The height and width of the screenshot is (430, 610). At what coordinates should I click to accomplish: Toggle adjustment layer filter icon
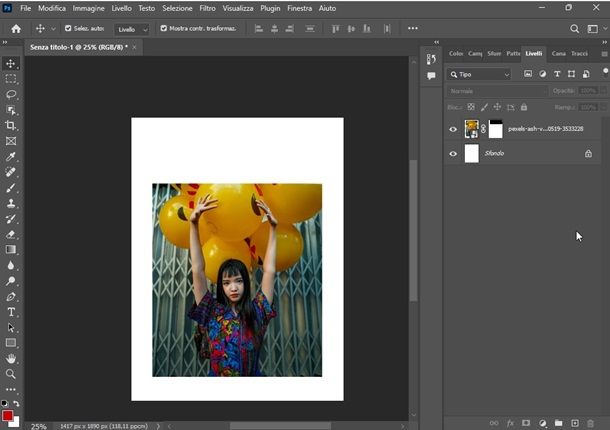542,74
